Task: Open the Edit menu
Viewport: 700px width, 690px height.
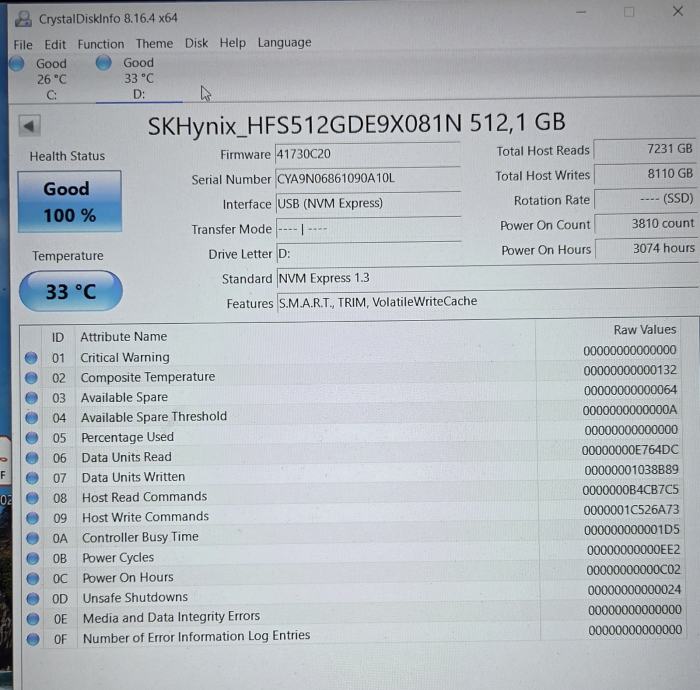Action: [55, 45]
